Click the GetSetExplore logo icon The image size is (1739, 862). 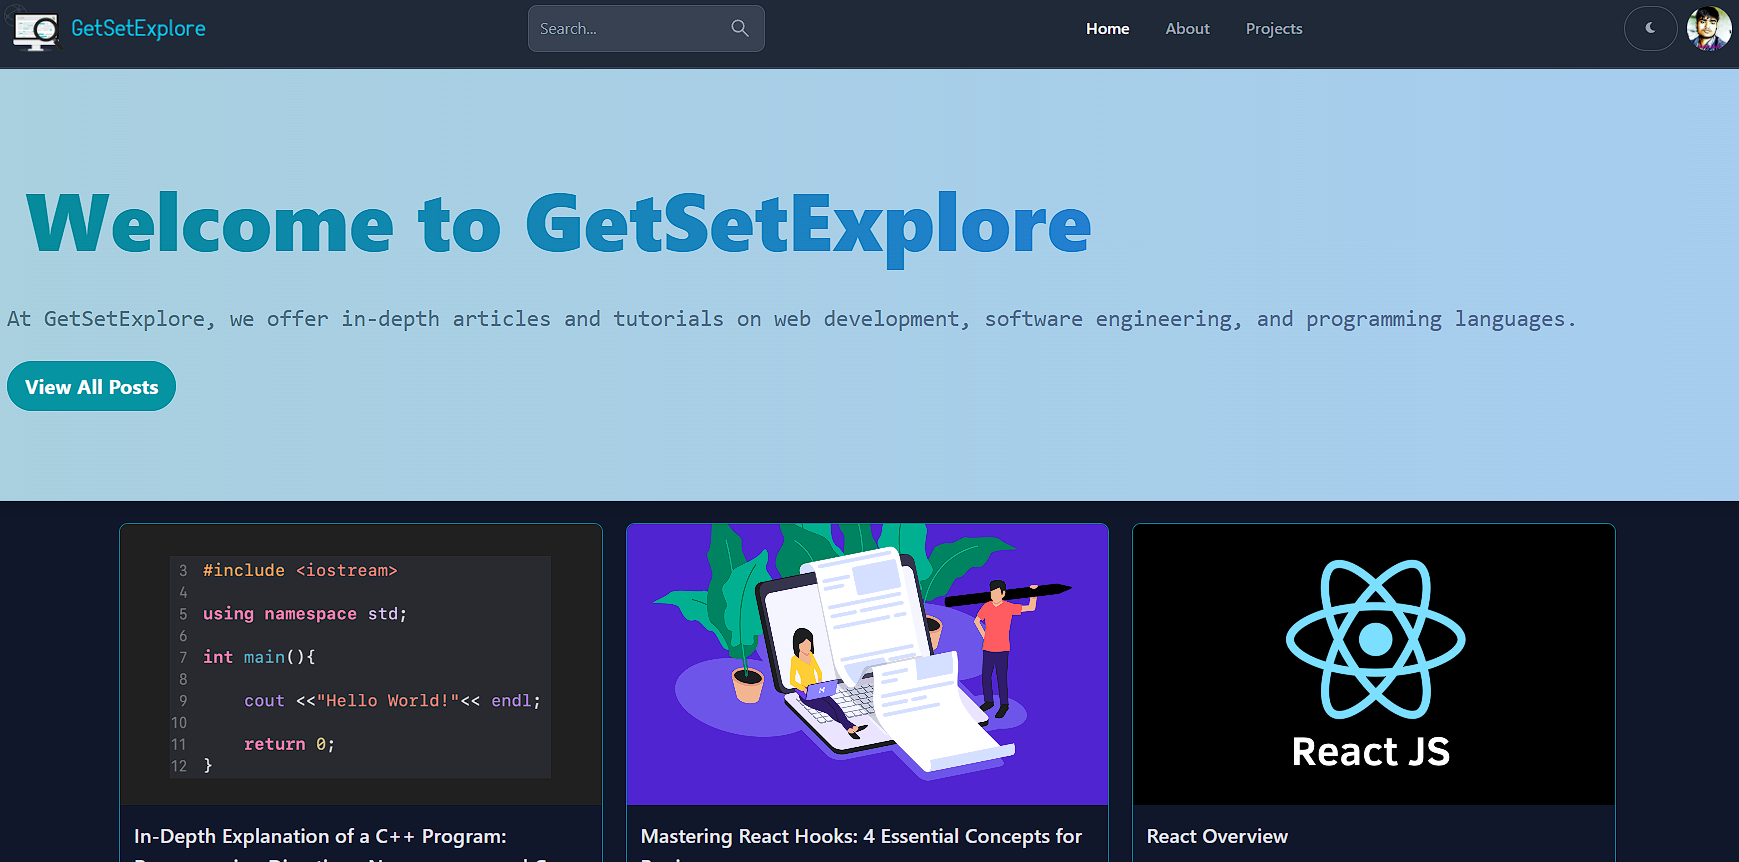(x=36, y=30)
